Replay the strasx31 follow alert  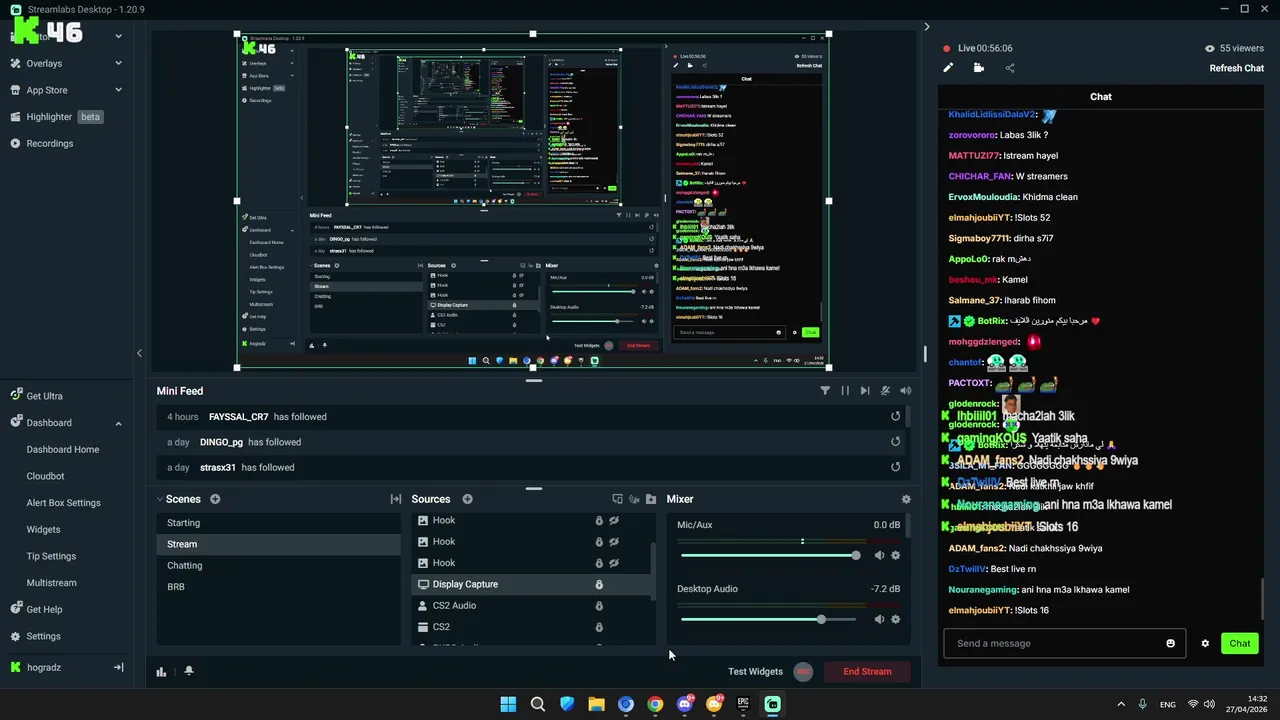coord(895,467)
